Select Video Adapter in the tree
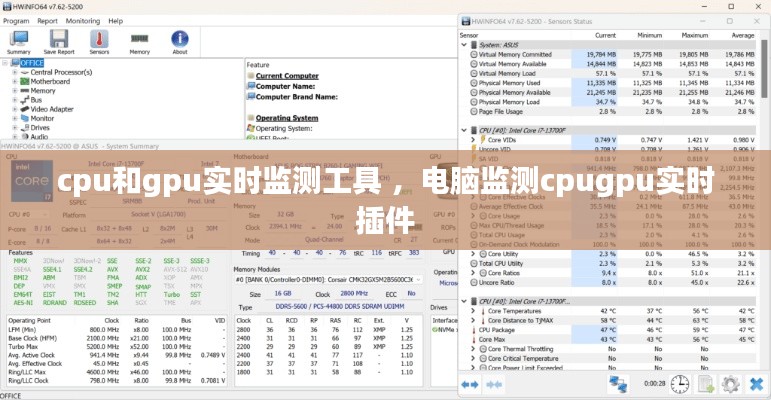The width and height of the screenshot is (771, 400). coord(52,109)
